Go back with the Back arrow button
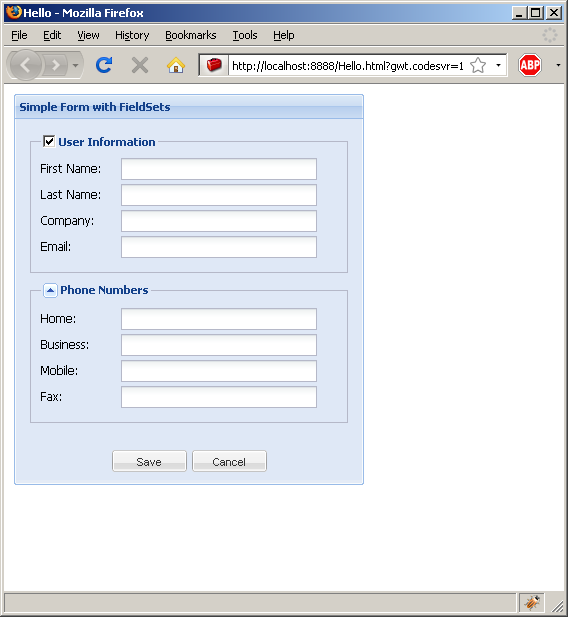 pyautogui.click(x=26, y=65)
